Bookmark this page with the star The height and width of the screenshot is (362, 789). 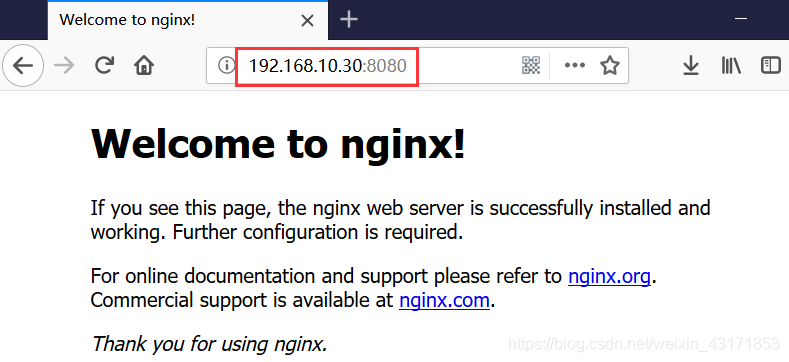coord(610,65)
